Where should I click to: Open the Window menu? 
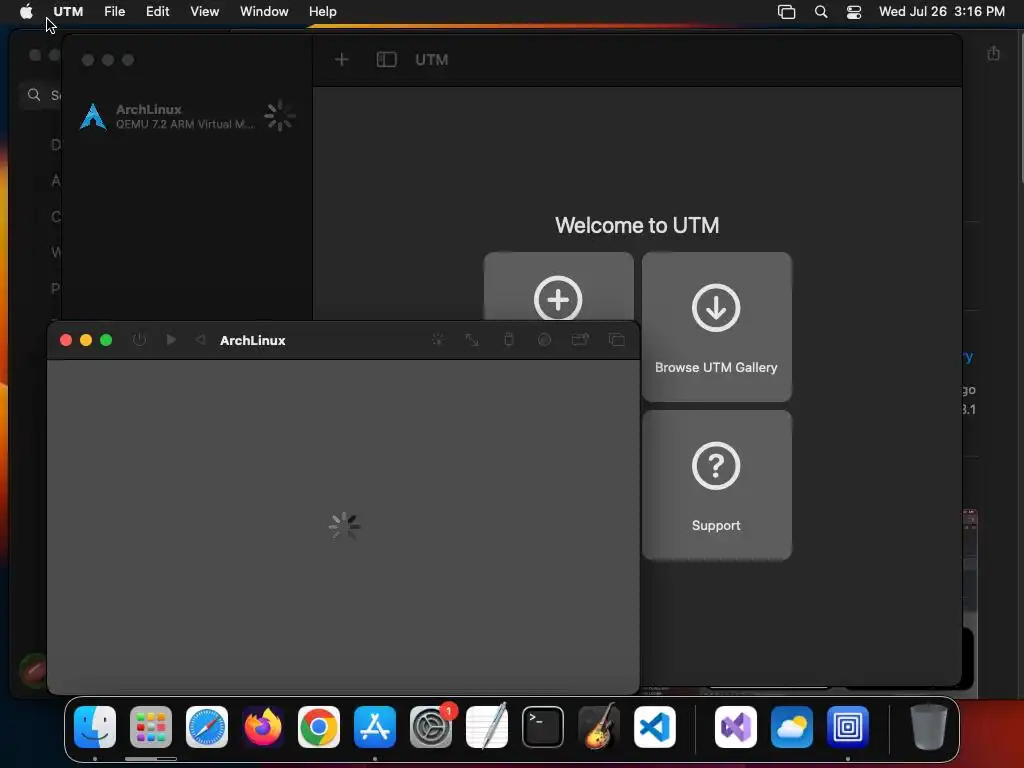click(264, 12)
